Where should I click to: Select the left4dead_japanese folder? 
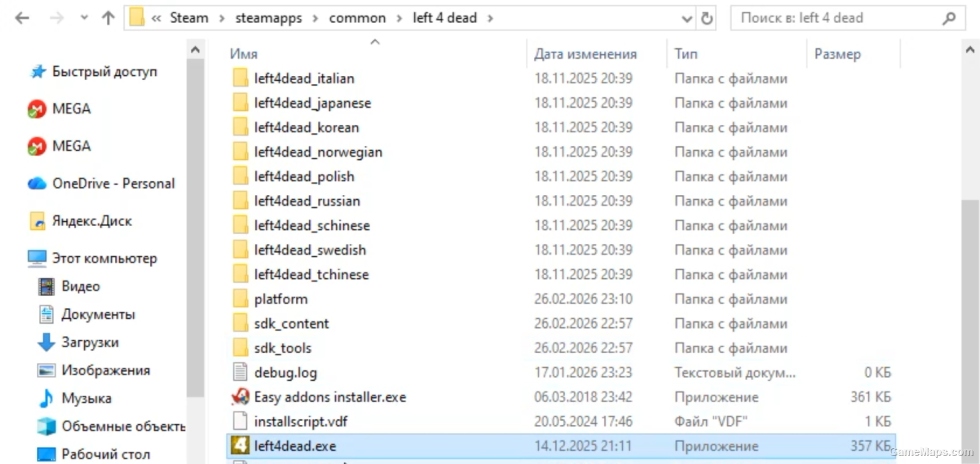point(312,103)
